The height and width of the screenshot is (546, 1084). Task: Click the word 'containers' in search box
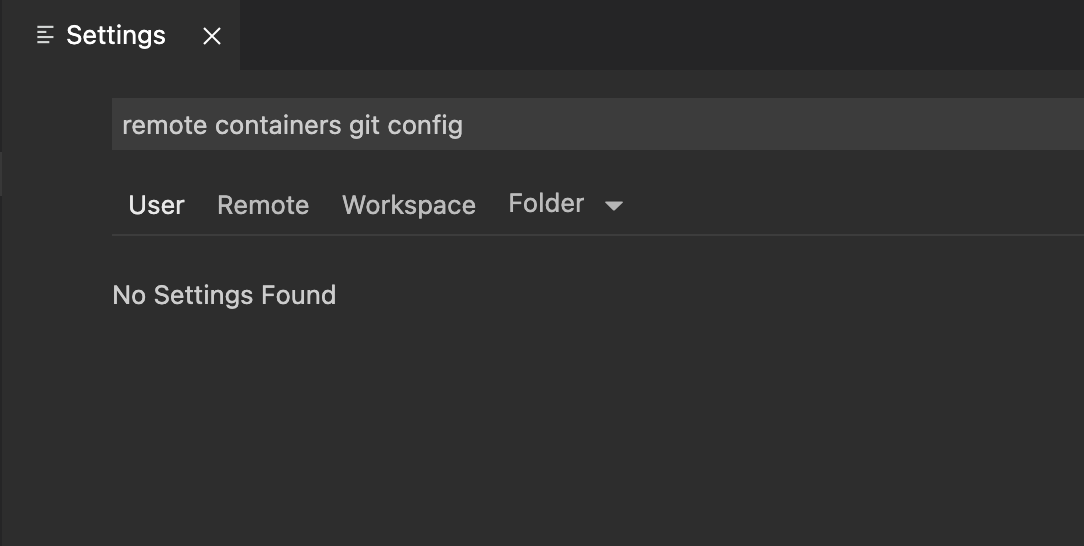(278, 126)
